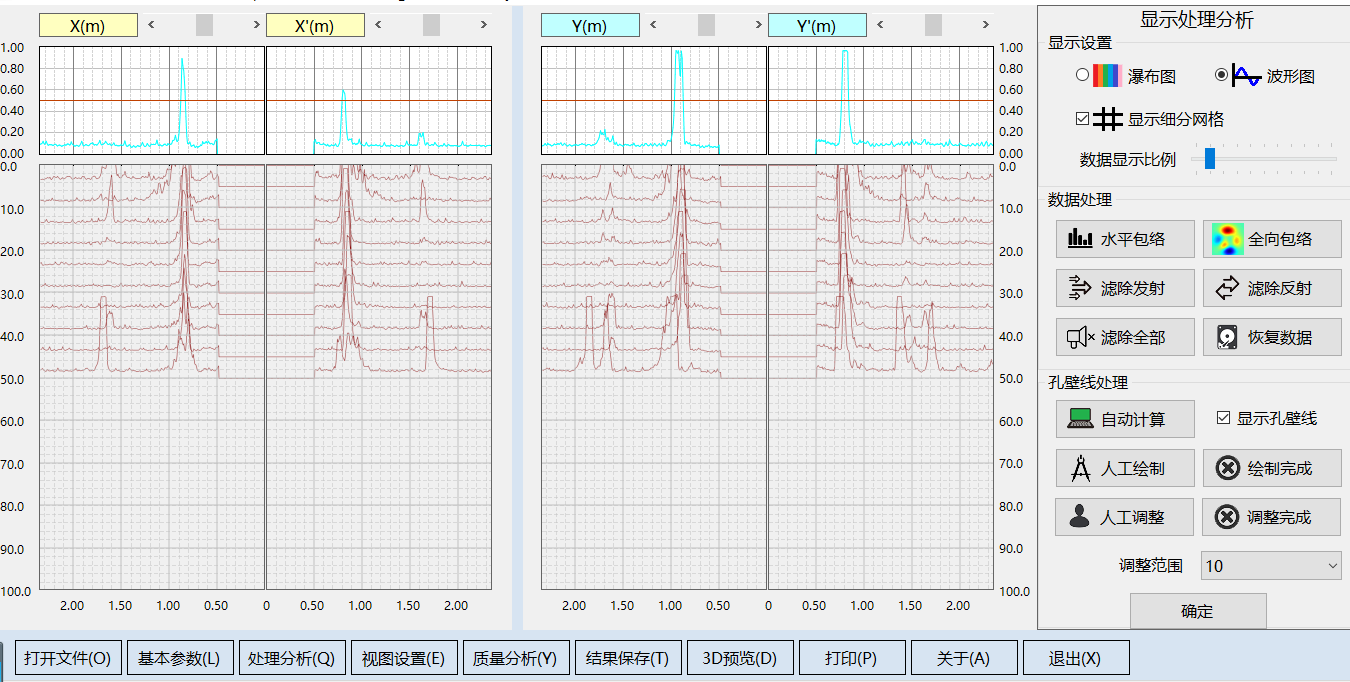Image resolution: width=1350 pixels, height=682 pixels.
Task: Adjust the 数据显示比例 slider handle
Action: (x=1210, y=158)
